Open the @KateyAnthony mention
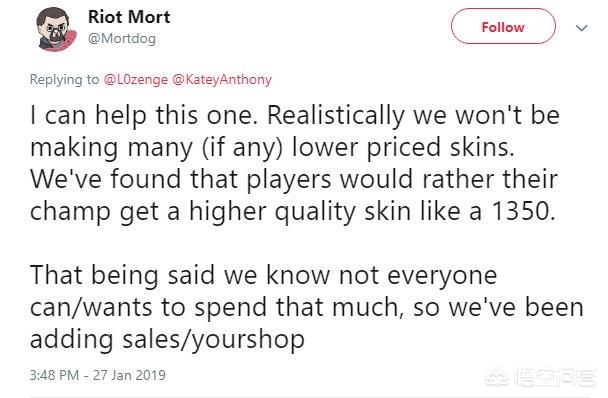Viewport: 608px width, 398px height. [x=221, y=79]
